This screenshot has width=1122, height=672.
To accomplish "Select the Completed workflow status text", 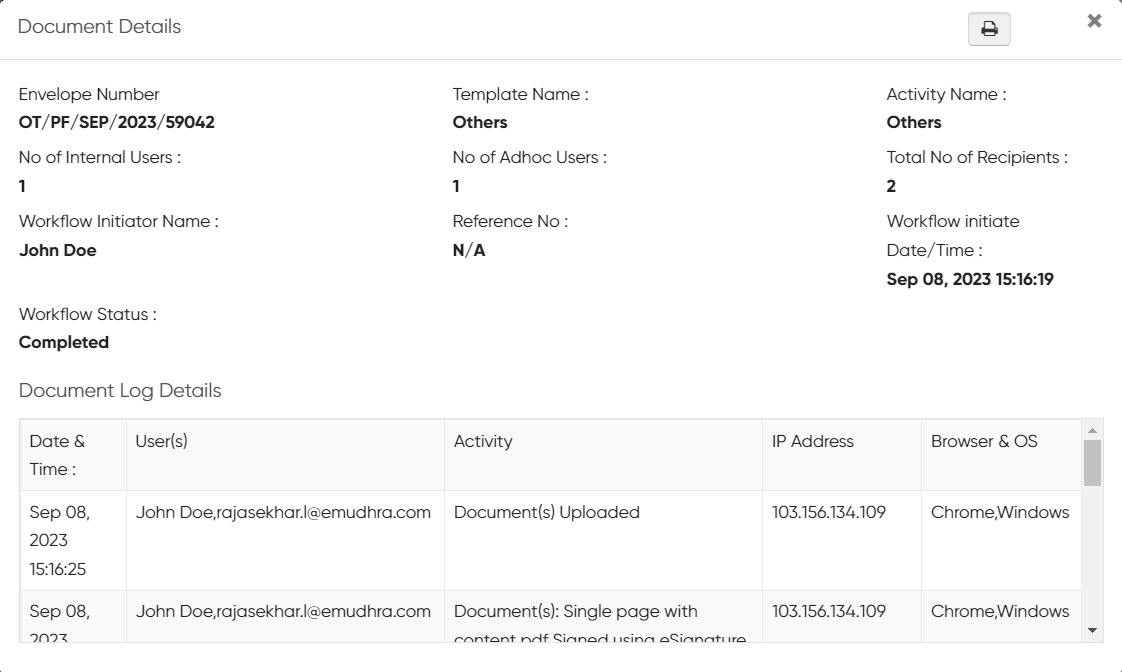I will pyautogui.click(x=64, y=342).
